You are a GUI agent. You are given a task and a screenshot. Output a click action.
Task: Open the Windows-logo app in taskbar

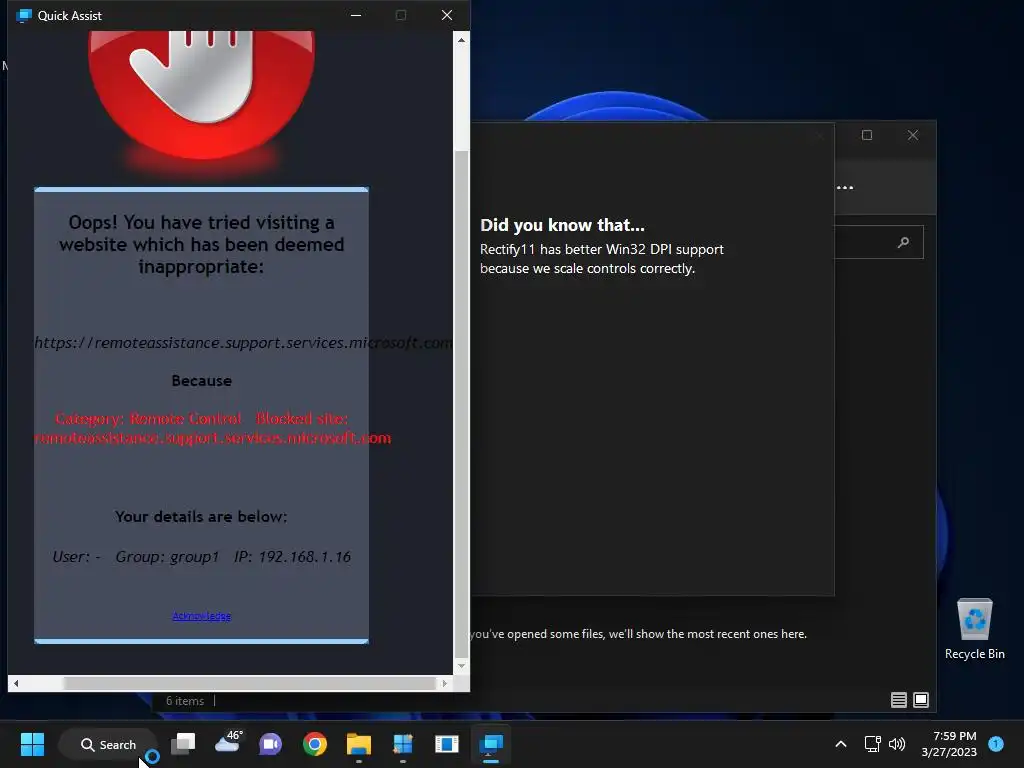[x=402, y=744]
